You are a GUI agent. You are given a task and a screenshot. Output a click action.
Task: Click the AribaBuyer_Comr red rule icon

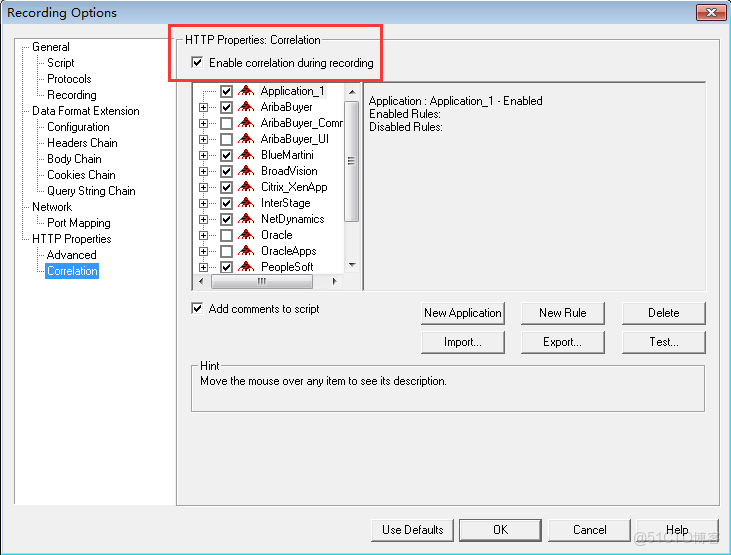pyautogui.click(x=246, y=123)
